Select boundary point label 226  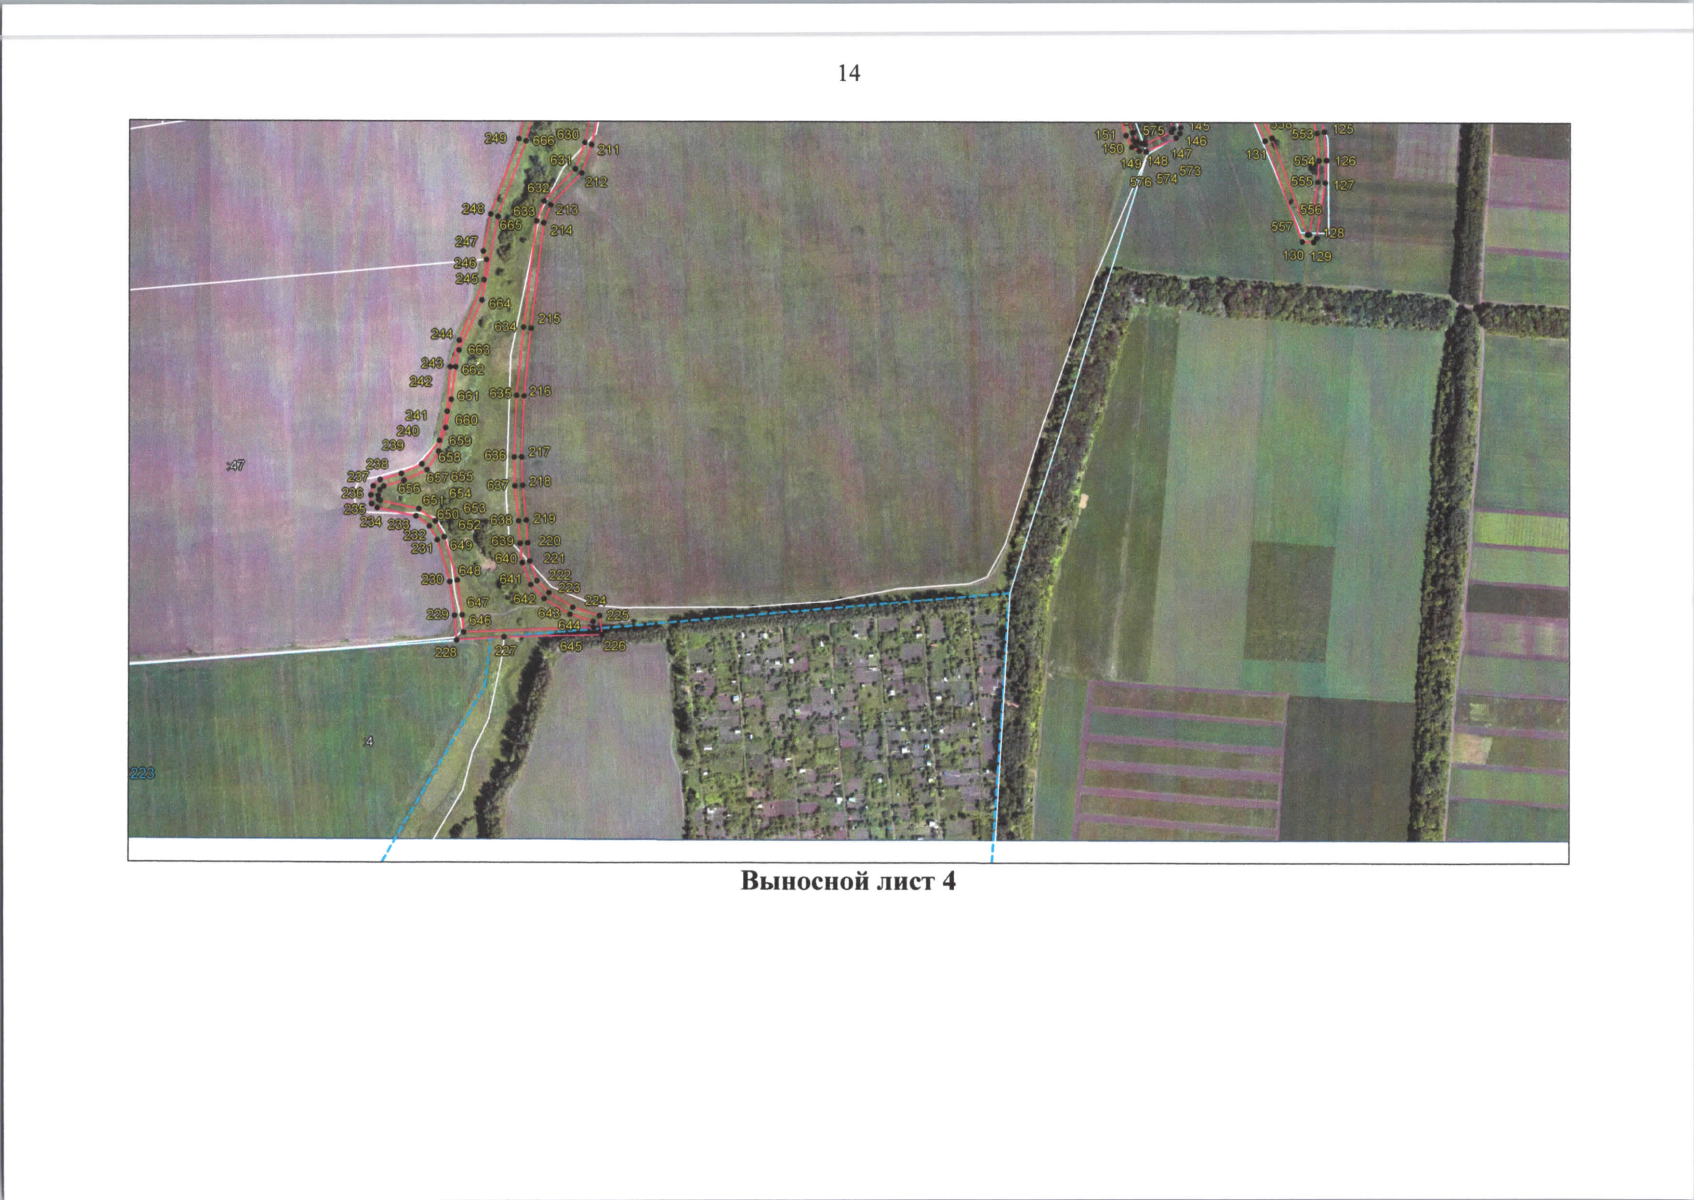click(614, 646)
